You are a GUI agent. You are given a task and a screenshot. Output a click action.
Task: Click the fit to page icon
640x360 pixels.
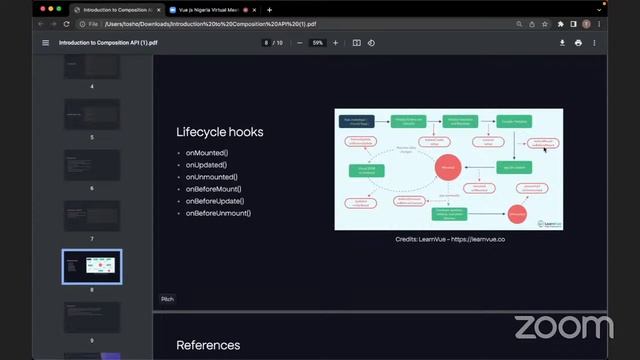[356, 43]
